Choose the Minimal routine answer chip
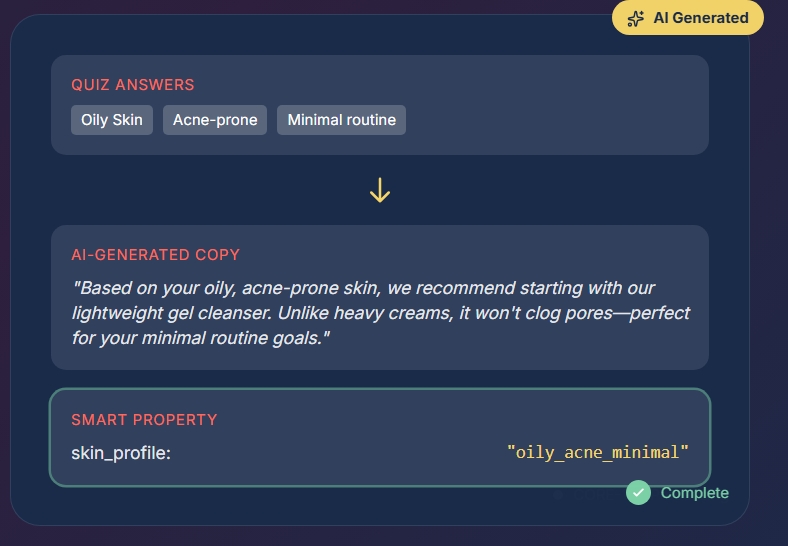This screenshot has width=788, height=546. (341, 120)
